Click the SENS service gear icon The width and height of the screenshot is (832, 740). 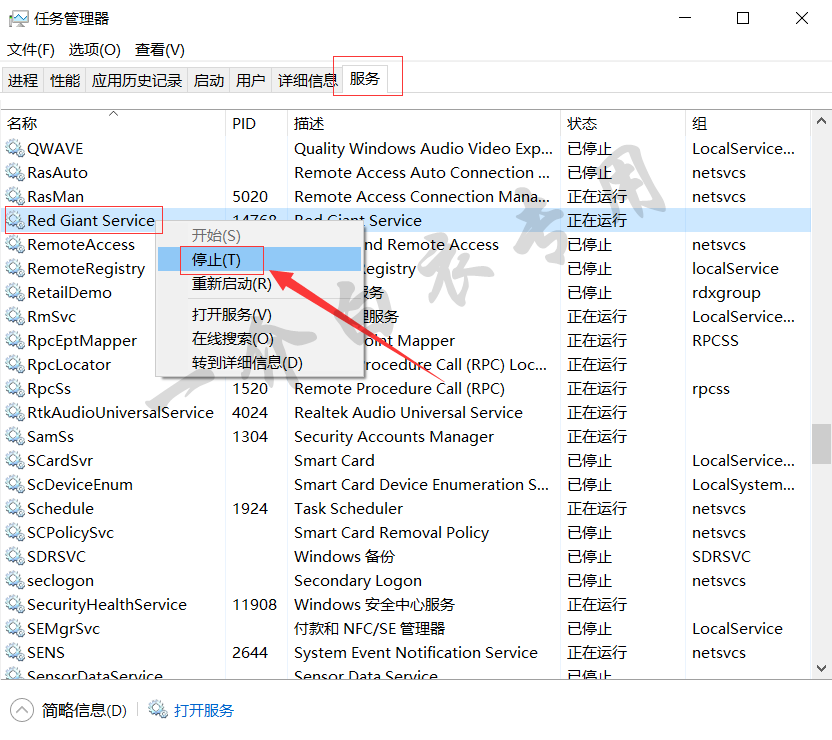(x=15, y=653)
